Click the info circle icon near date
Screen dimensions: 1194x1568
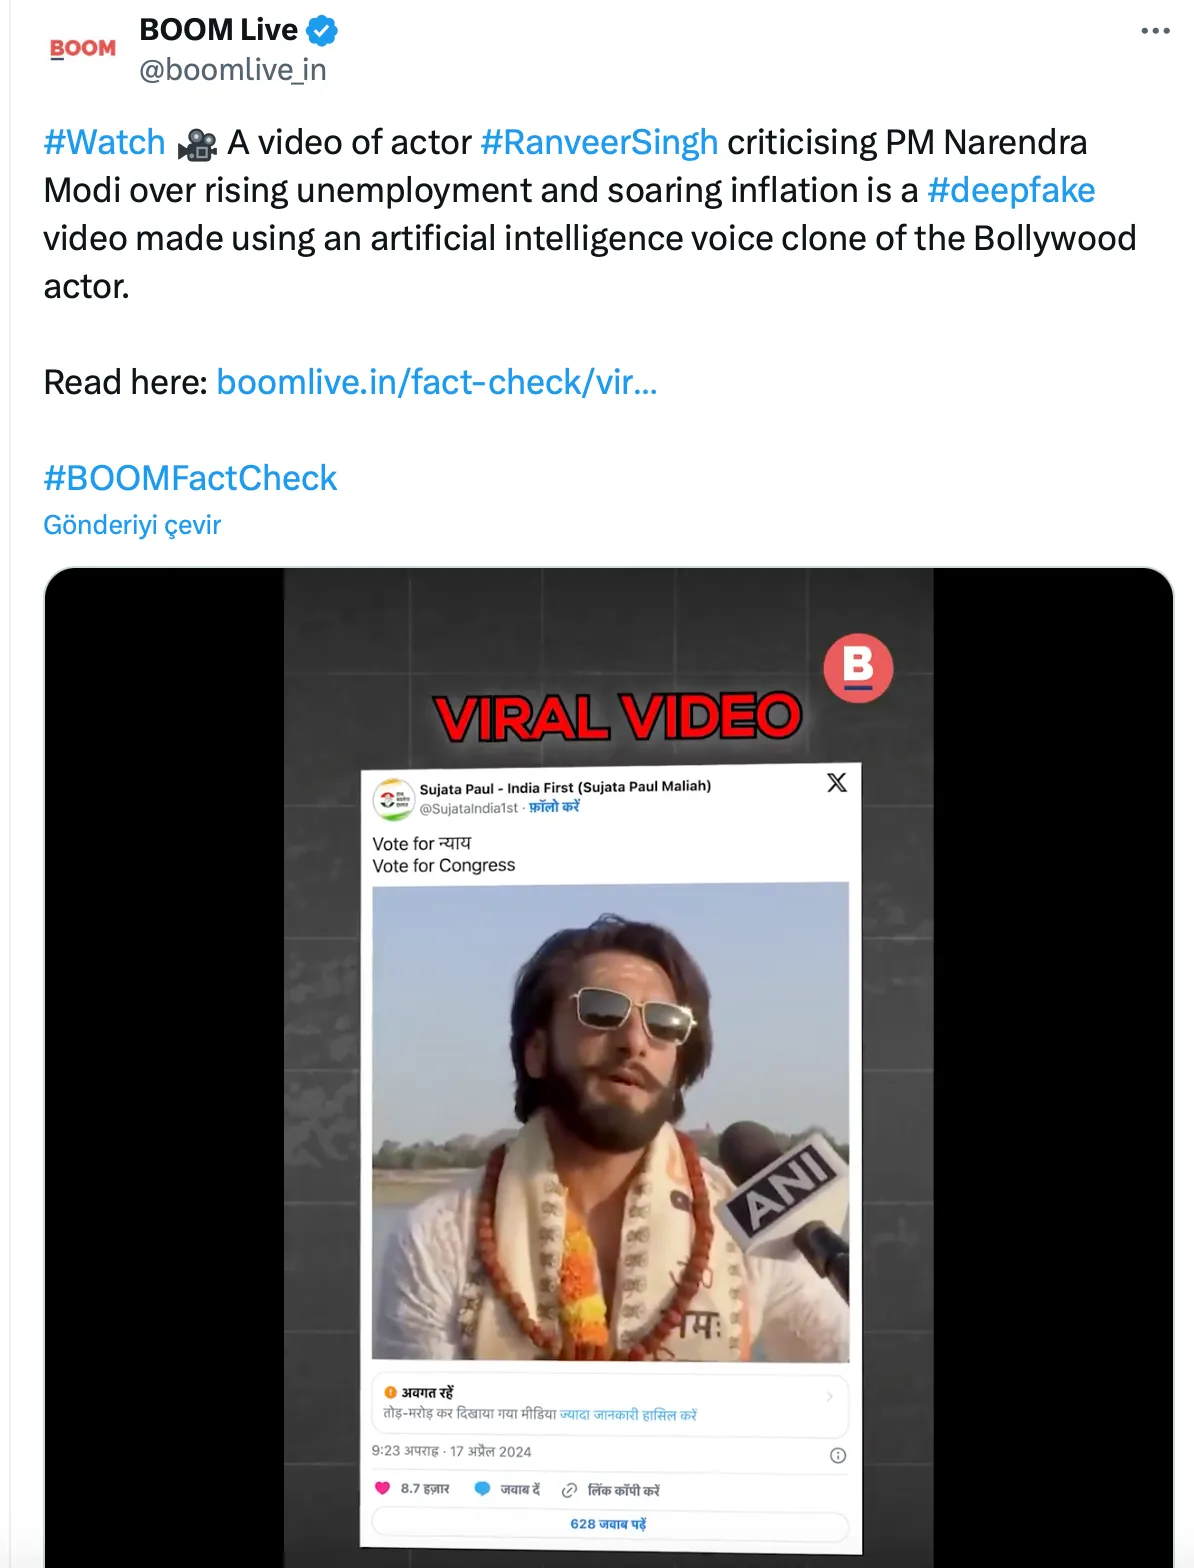[838, 1455]
